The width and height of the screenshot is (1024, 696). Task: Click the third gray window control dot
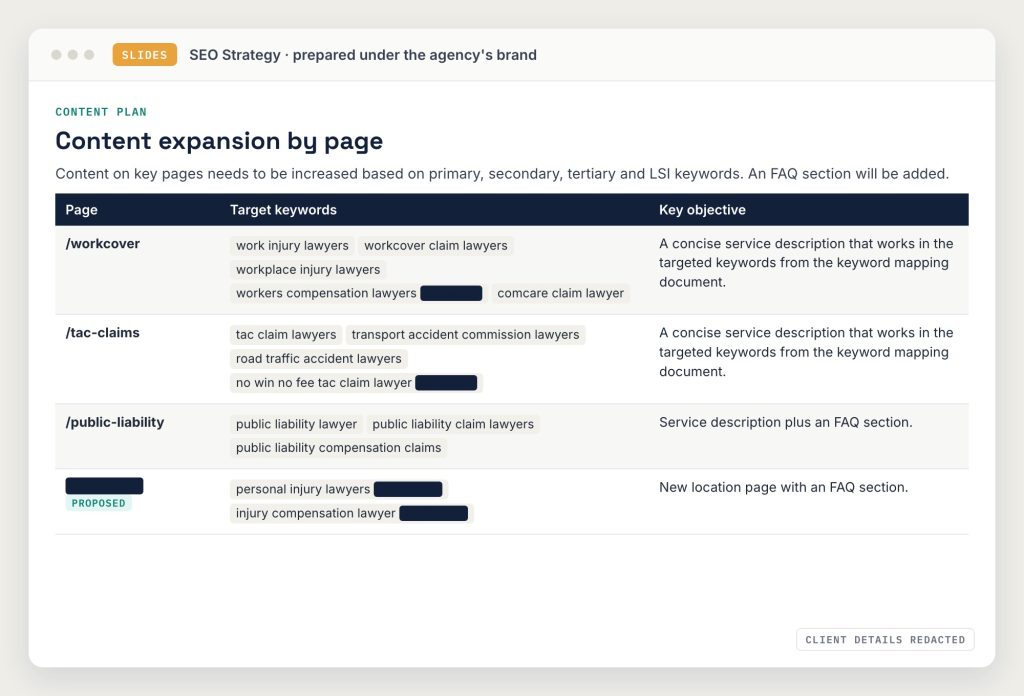tap(89, 55)
